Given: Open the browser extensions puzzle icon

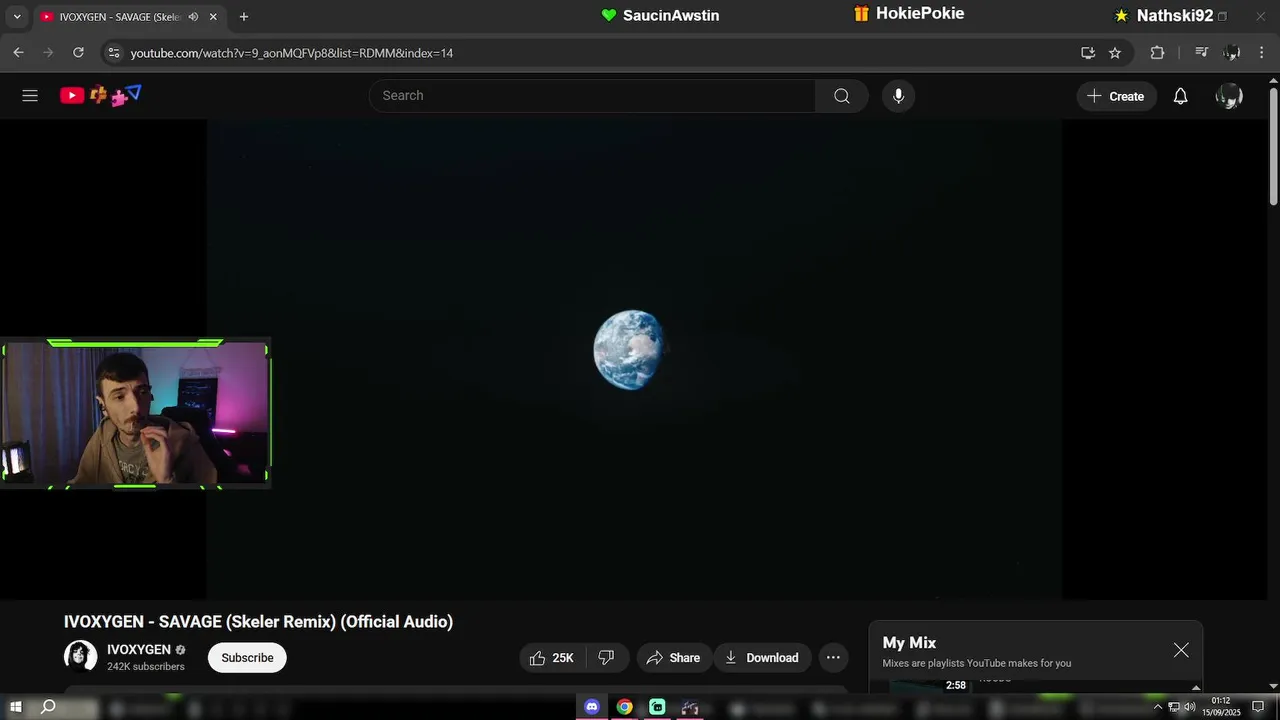Looking at the screenshot, I should tap(1157, 53).
